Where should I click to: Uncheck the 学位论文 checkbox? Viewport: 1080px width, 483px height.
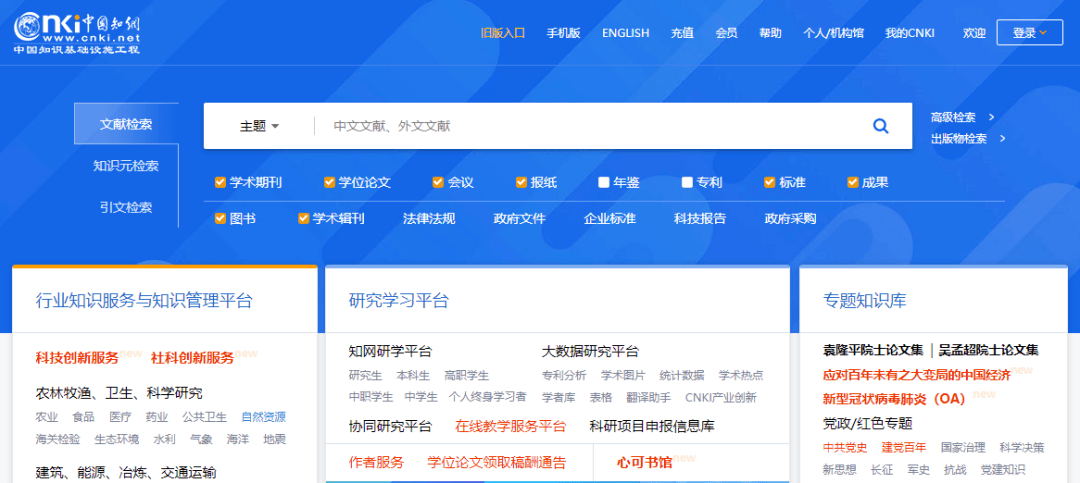pos(330,183)
